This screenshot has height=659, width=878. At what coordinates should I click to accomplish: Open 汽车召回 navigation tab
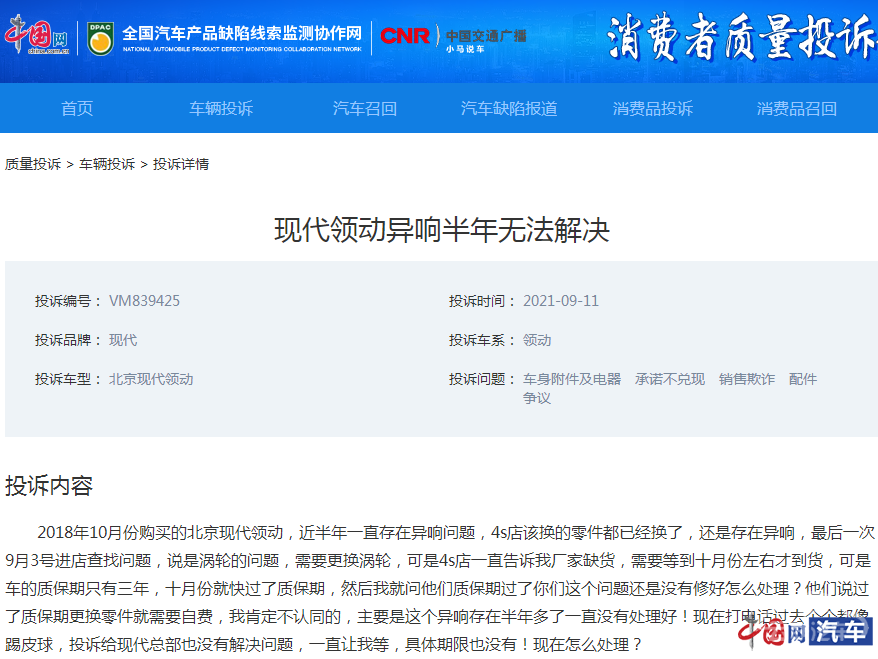(365, 108)
